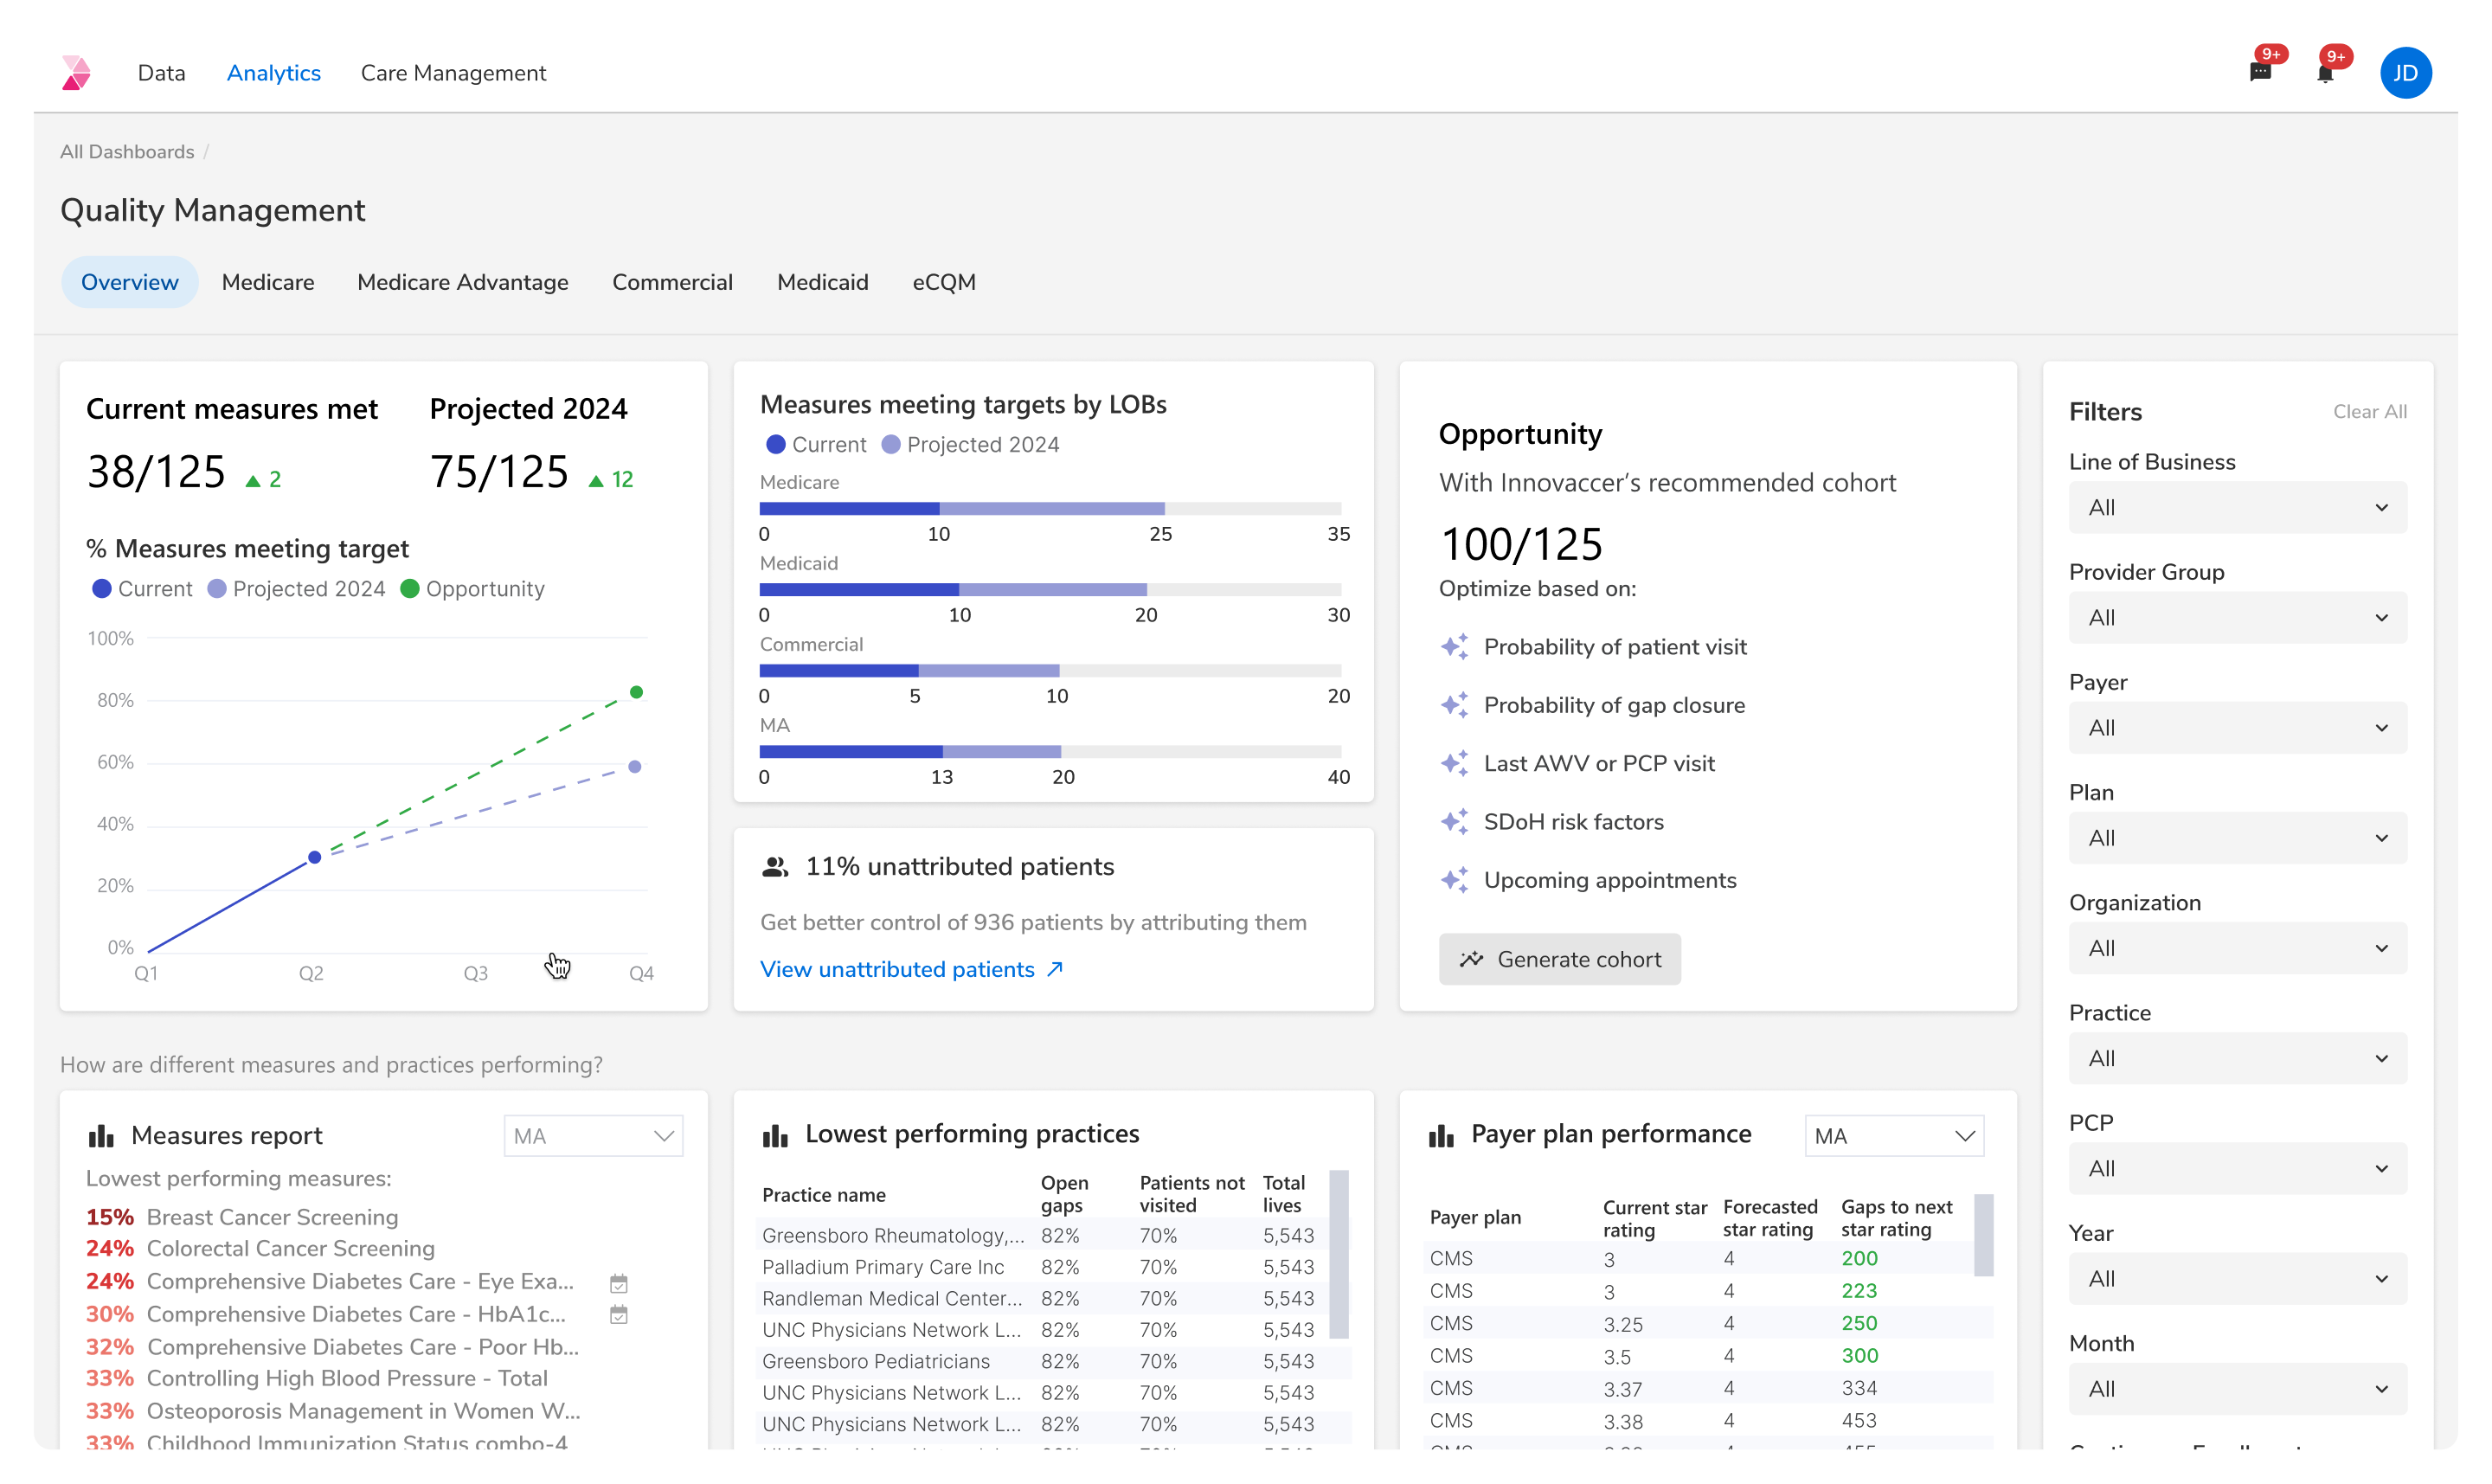Click the Generate cohort button
Viewport: 2492px width, 1484px height.
point(1559,960)
